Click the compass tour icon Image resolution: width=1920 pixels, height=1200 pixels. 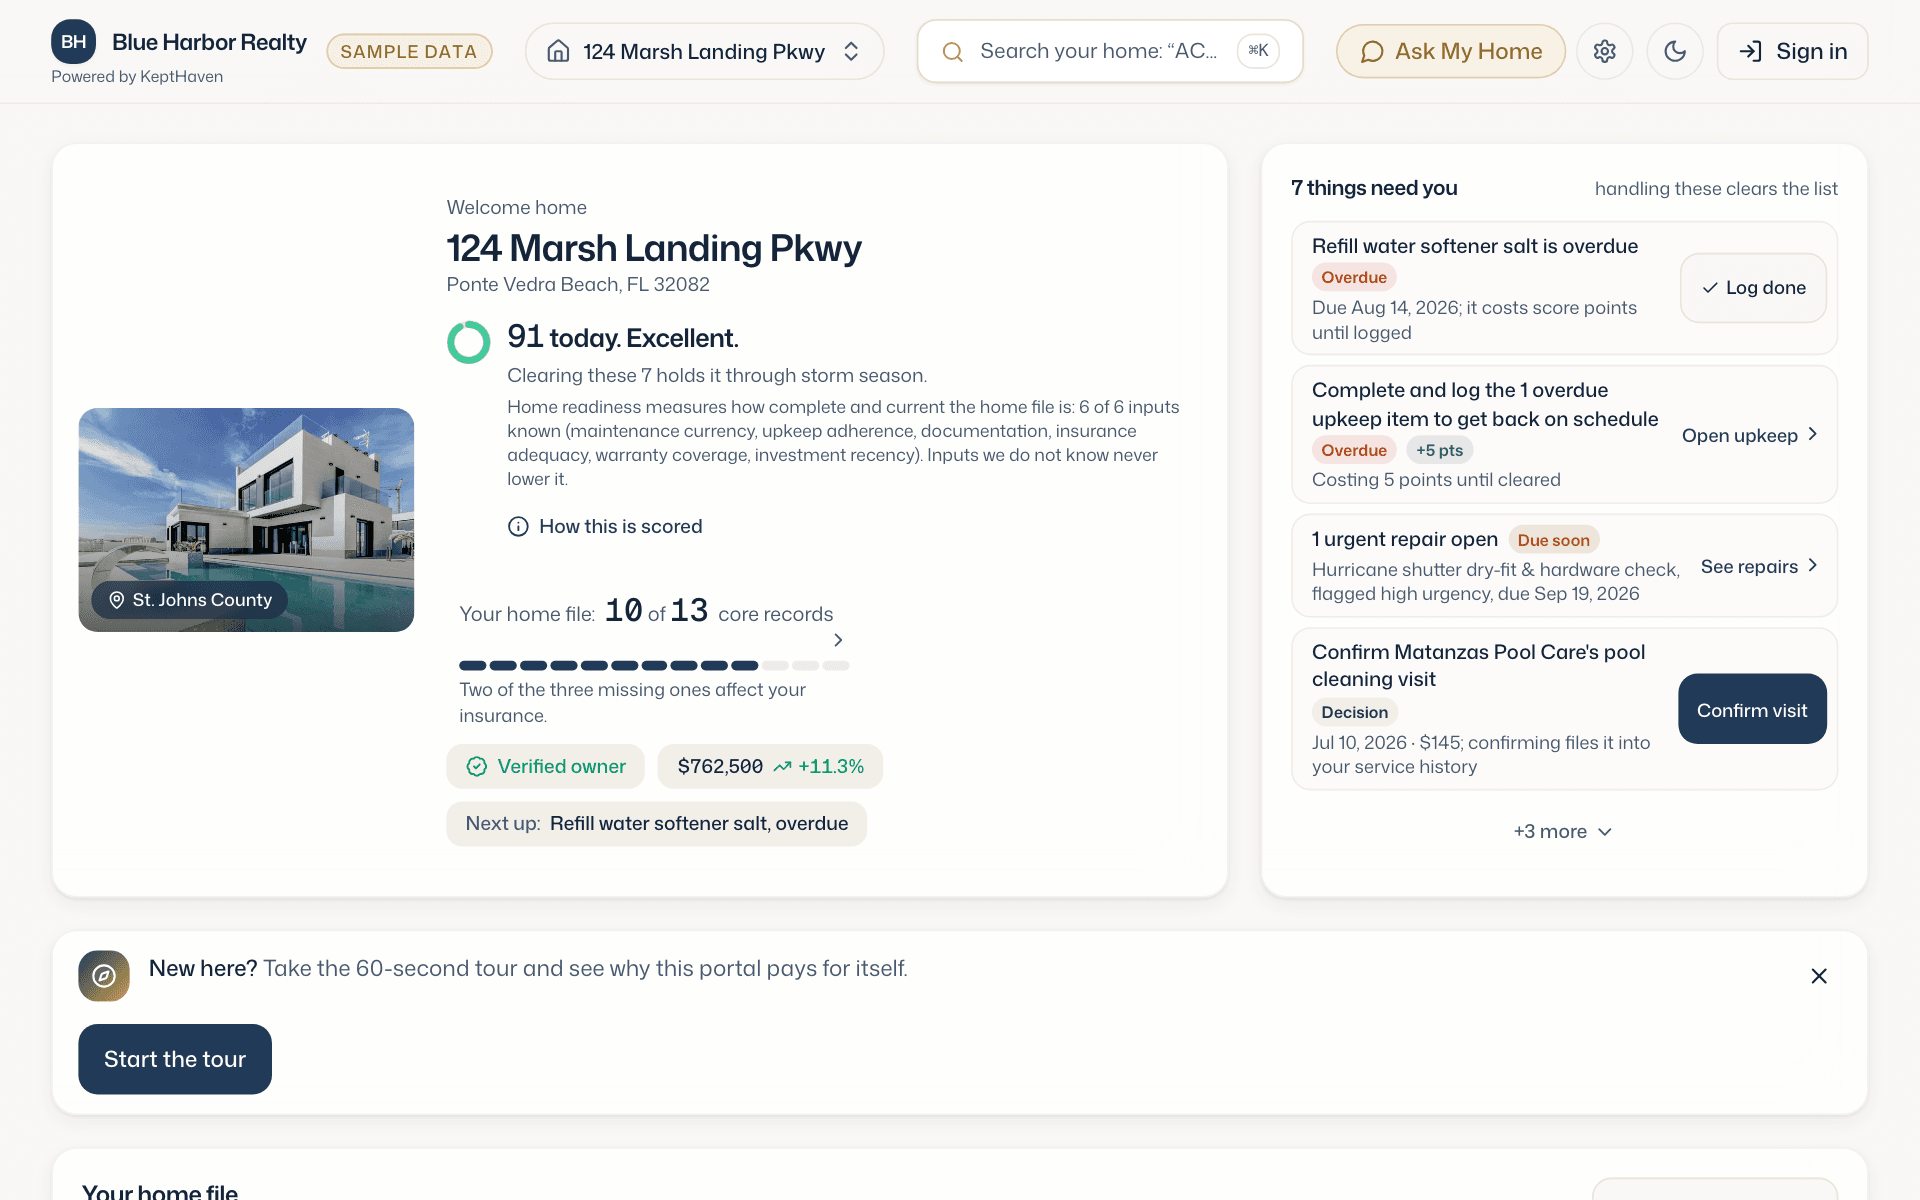pyautogui.click(x=104, y=976)
